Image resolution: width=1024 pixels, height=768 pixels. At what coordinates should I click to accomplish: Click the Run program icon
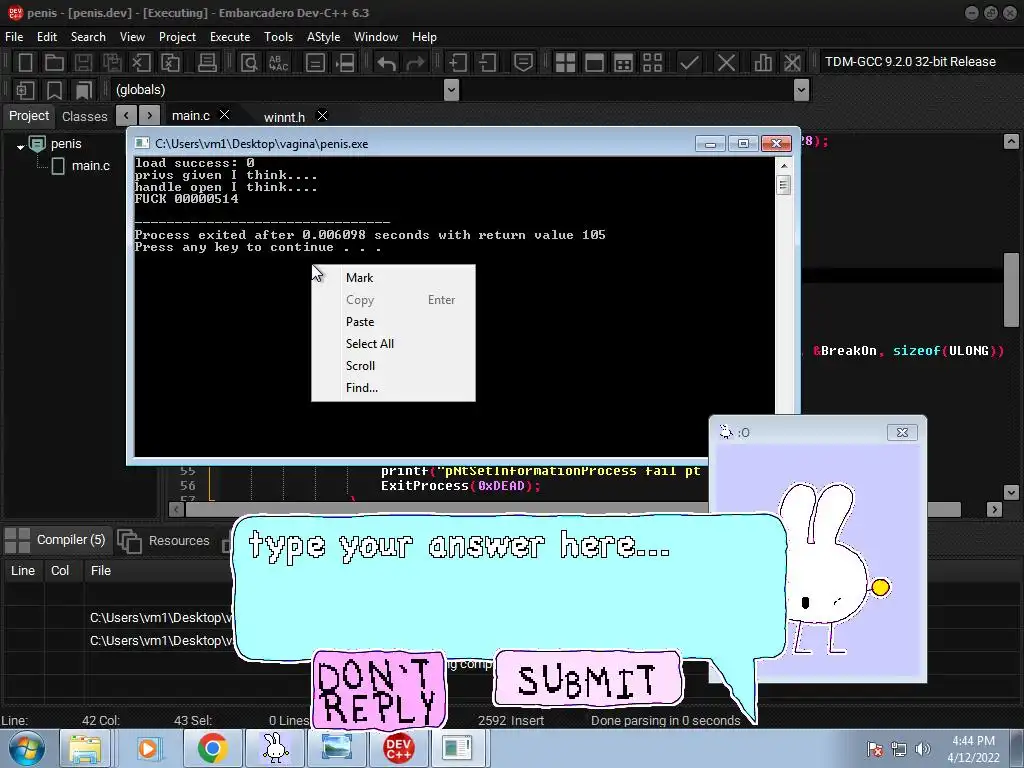click(594, 63)
